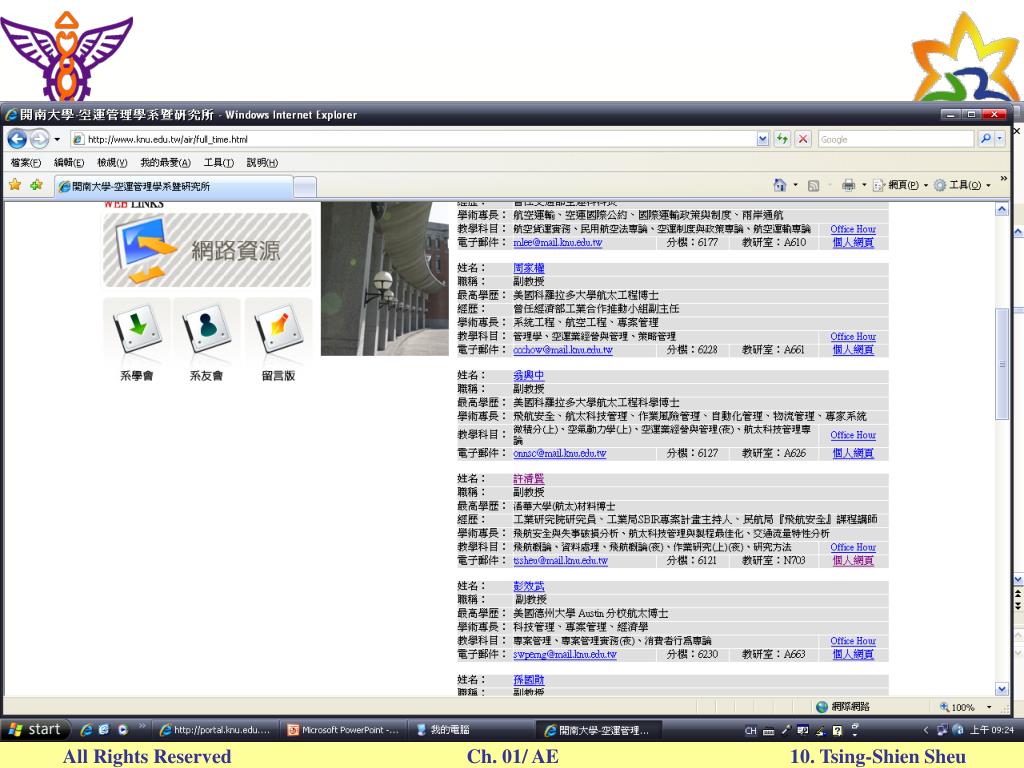This screenshot has width=1024, height=768.
Task: Click into the URL address field
Action: tap(413, 139)
